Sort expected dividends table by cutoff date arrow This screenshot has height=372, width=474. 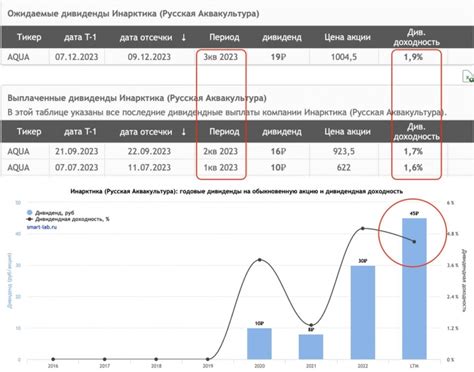[183, 37]
